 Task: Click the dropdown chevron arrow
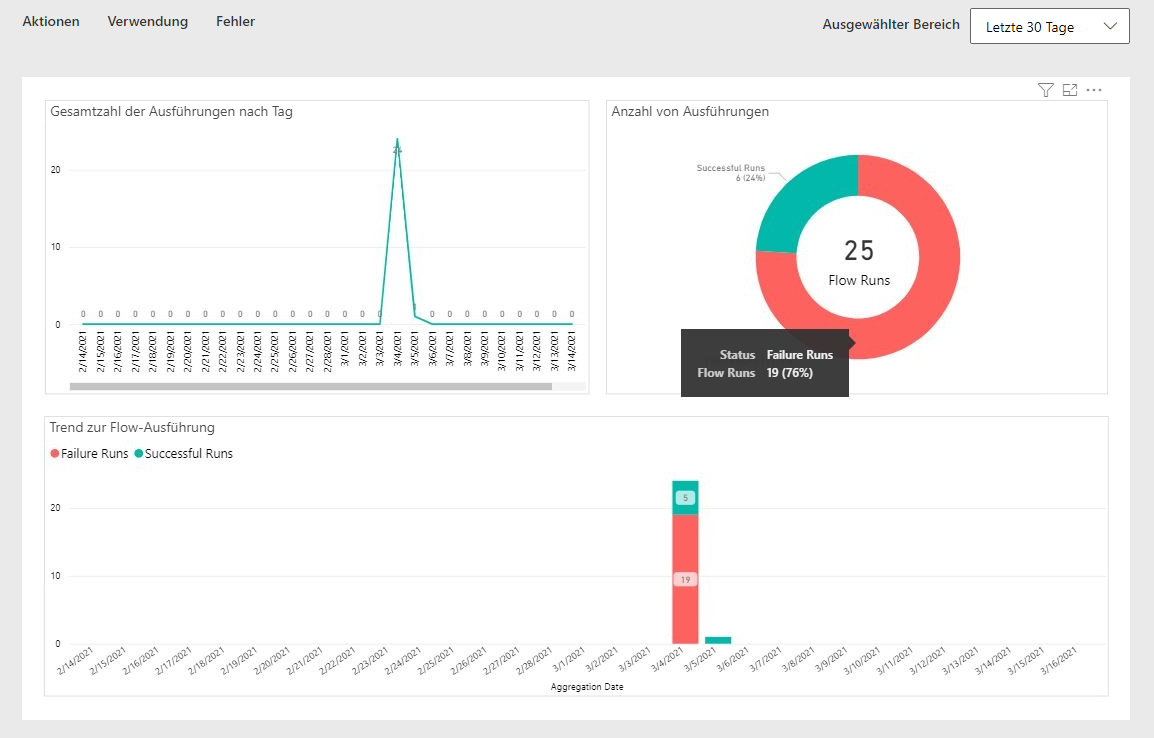(1110, 27)
